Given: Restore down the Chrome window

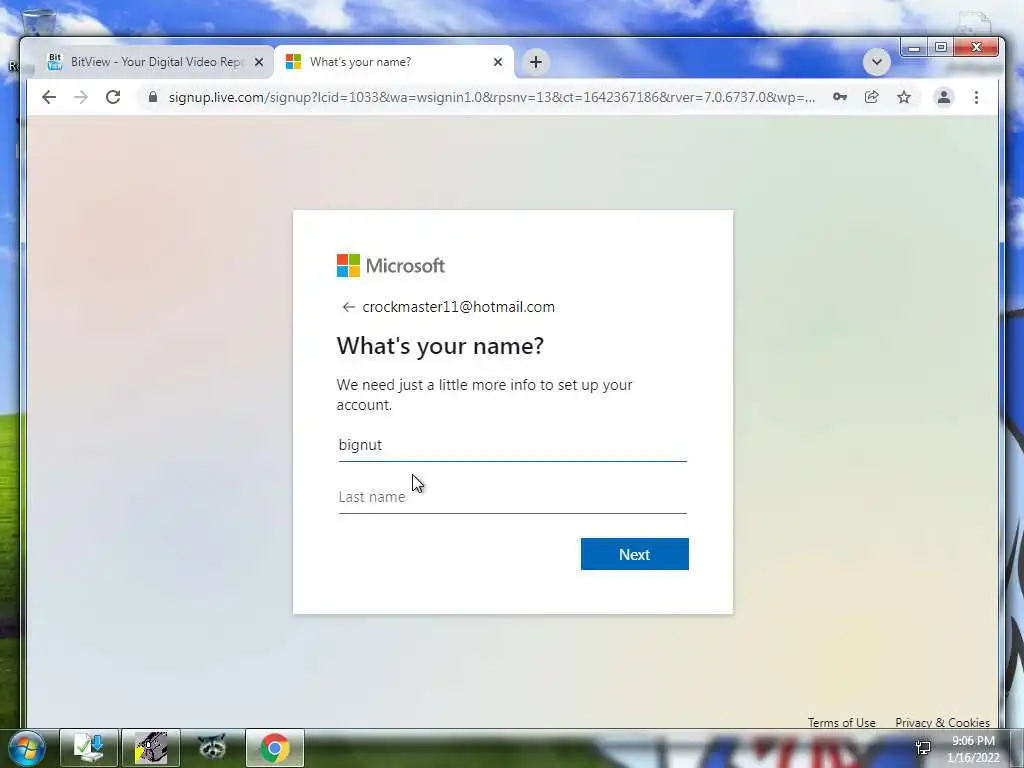Looking at the screenshot, I should tap(940, 48).
